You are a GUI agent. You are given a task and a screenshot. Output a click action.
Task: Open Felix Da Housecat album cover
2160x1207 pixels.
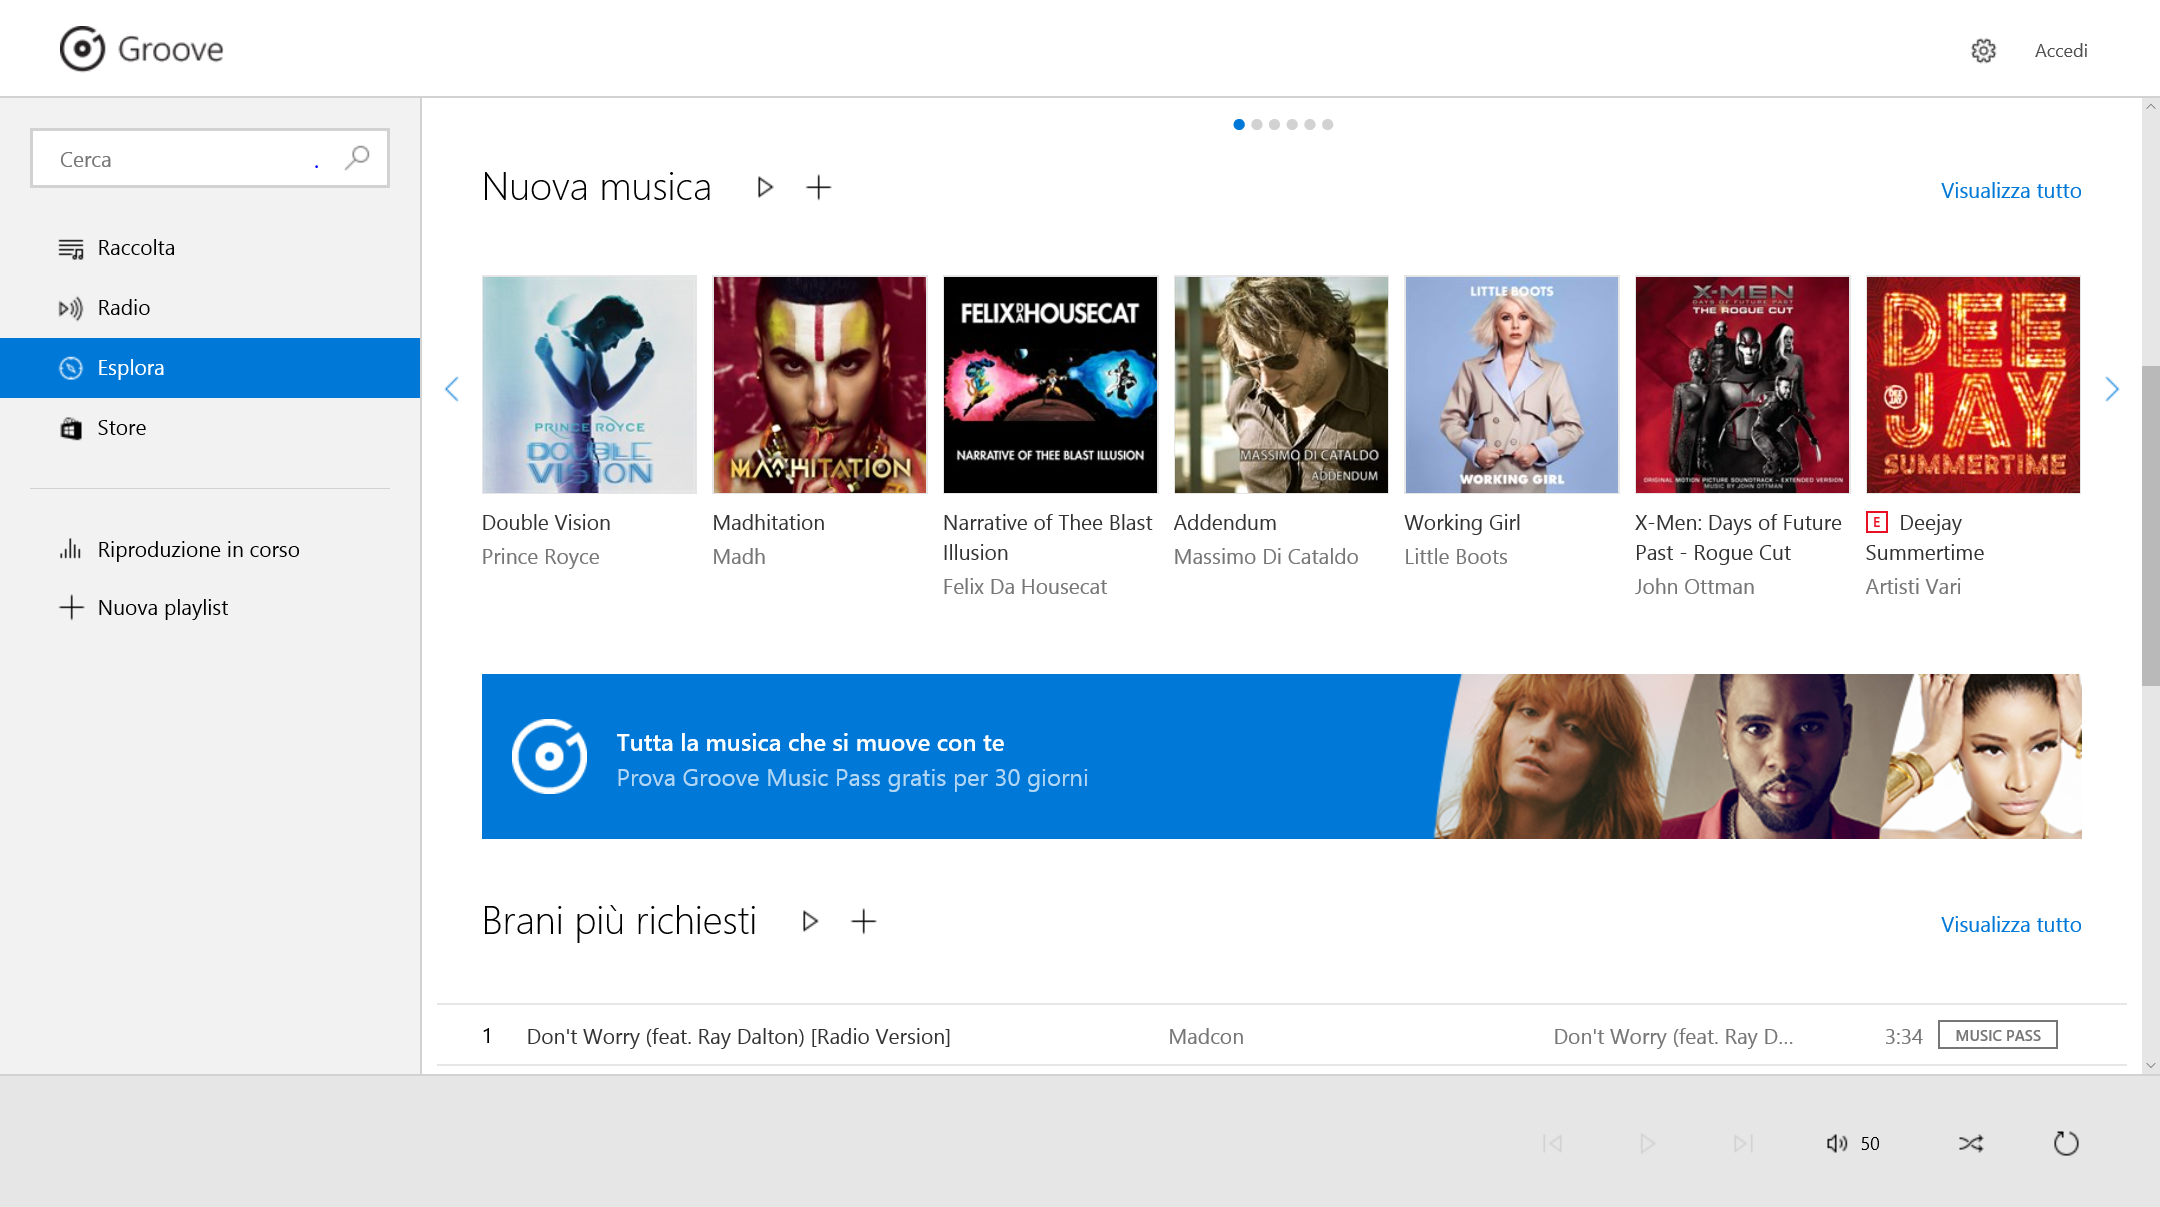(x=1050, y=385)
